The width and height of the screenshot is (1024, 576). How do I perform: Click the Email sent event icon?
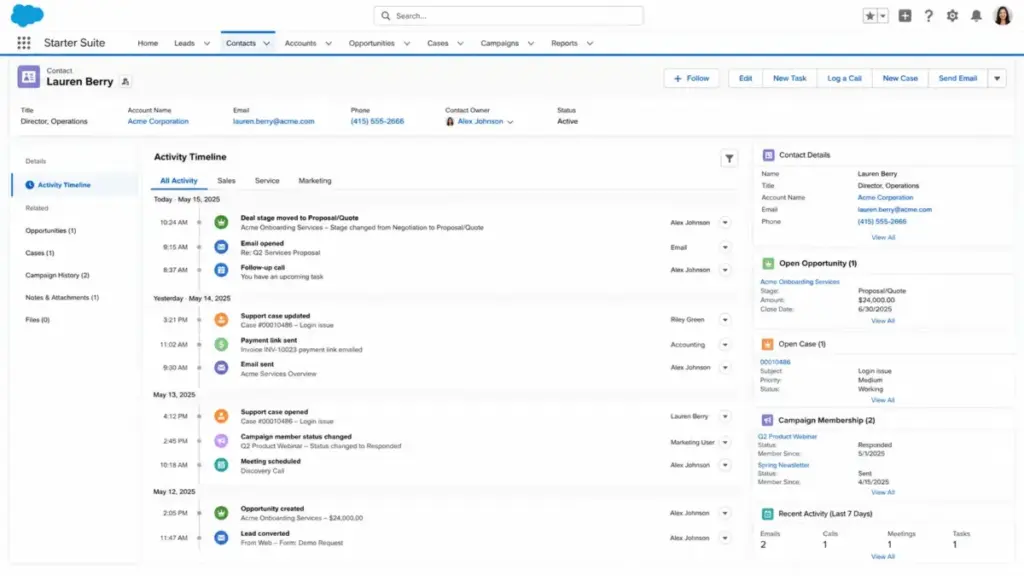point(221,368)
